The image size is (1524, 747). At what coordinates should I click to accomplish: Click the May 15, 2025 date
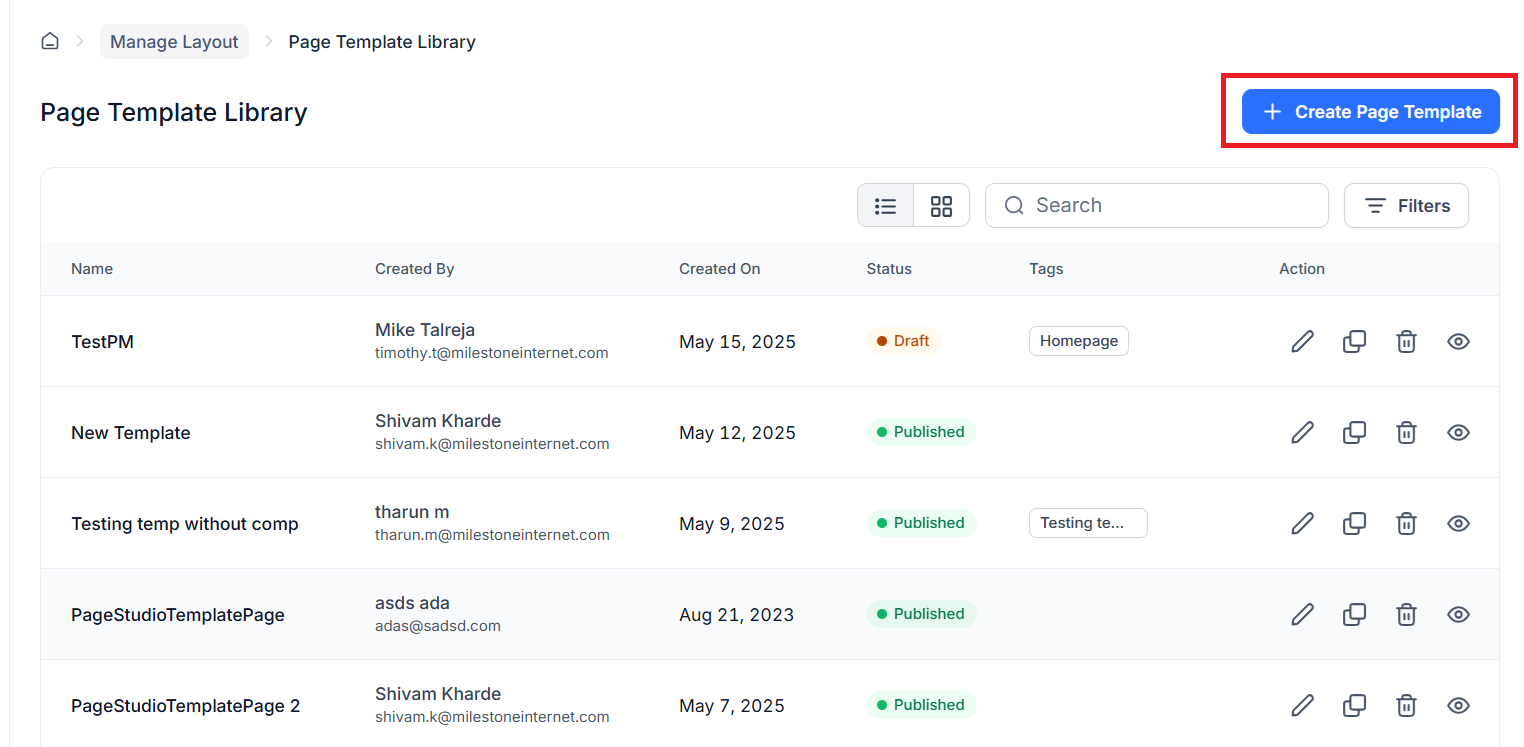point(738,342)
